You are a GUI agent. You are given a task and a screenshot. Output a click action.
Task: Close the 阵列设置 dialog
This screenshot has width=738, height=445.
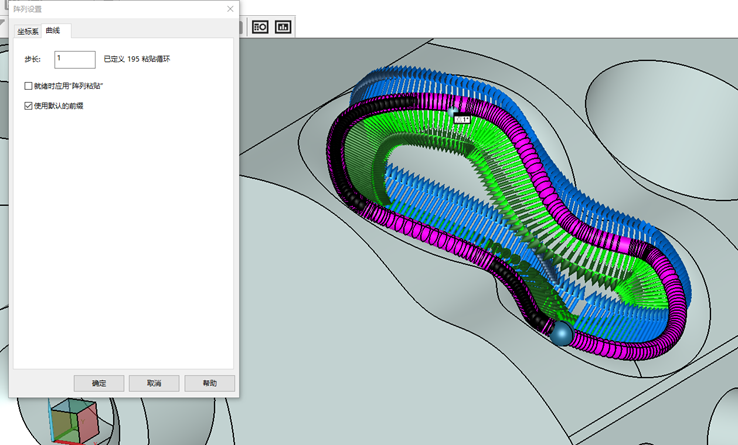[230, 9]
